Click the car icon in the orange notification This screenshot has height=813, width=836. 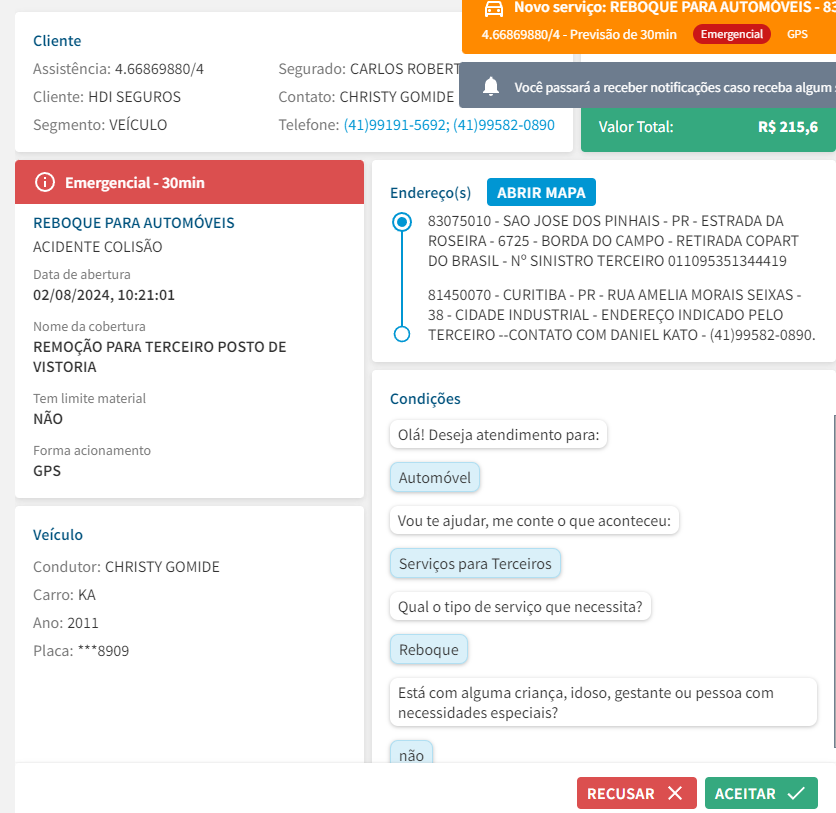click(493, 9)
